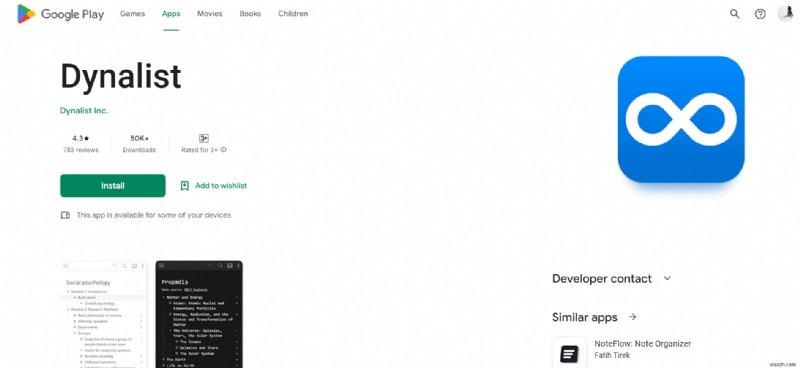Open the Dynalist Inc. developer link
800x368 pixels.
tap(84, 110)
